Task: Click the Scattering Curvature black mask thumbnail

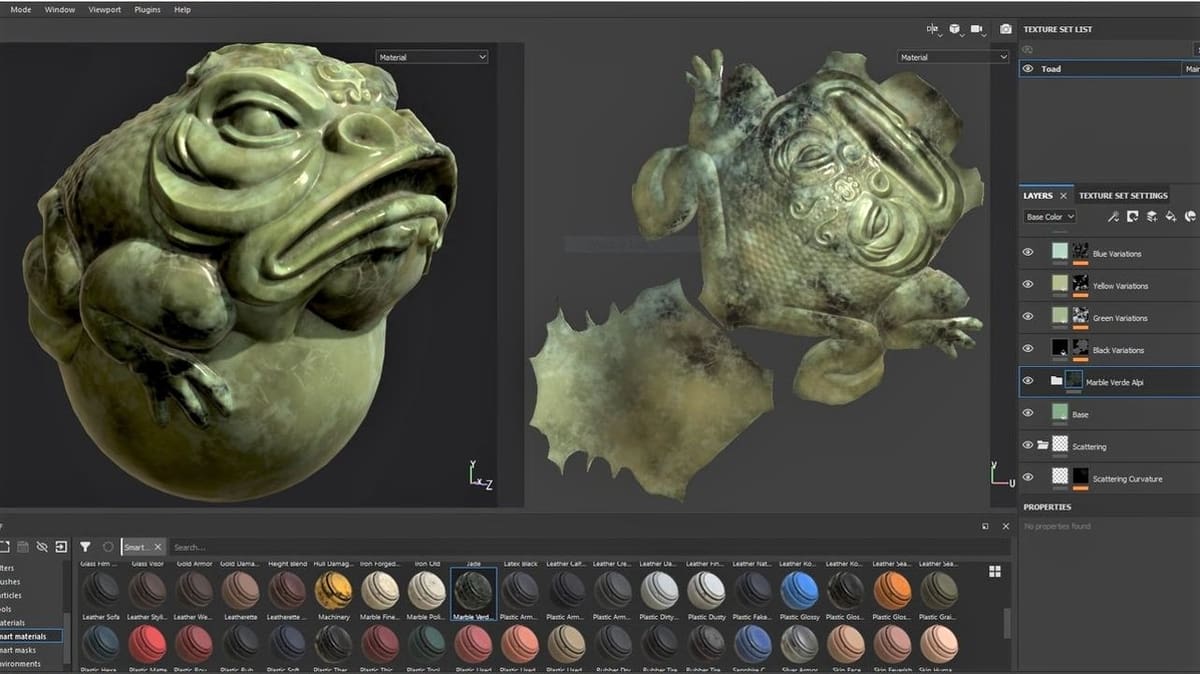Action: pos(1080,476)
